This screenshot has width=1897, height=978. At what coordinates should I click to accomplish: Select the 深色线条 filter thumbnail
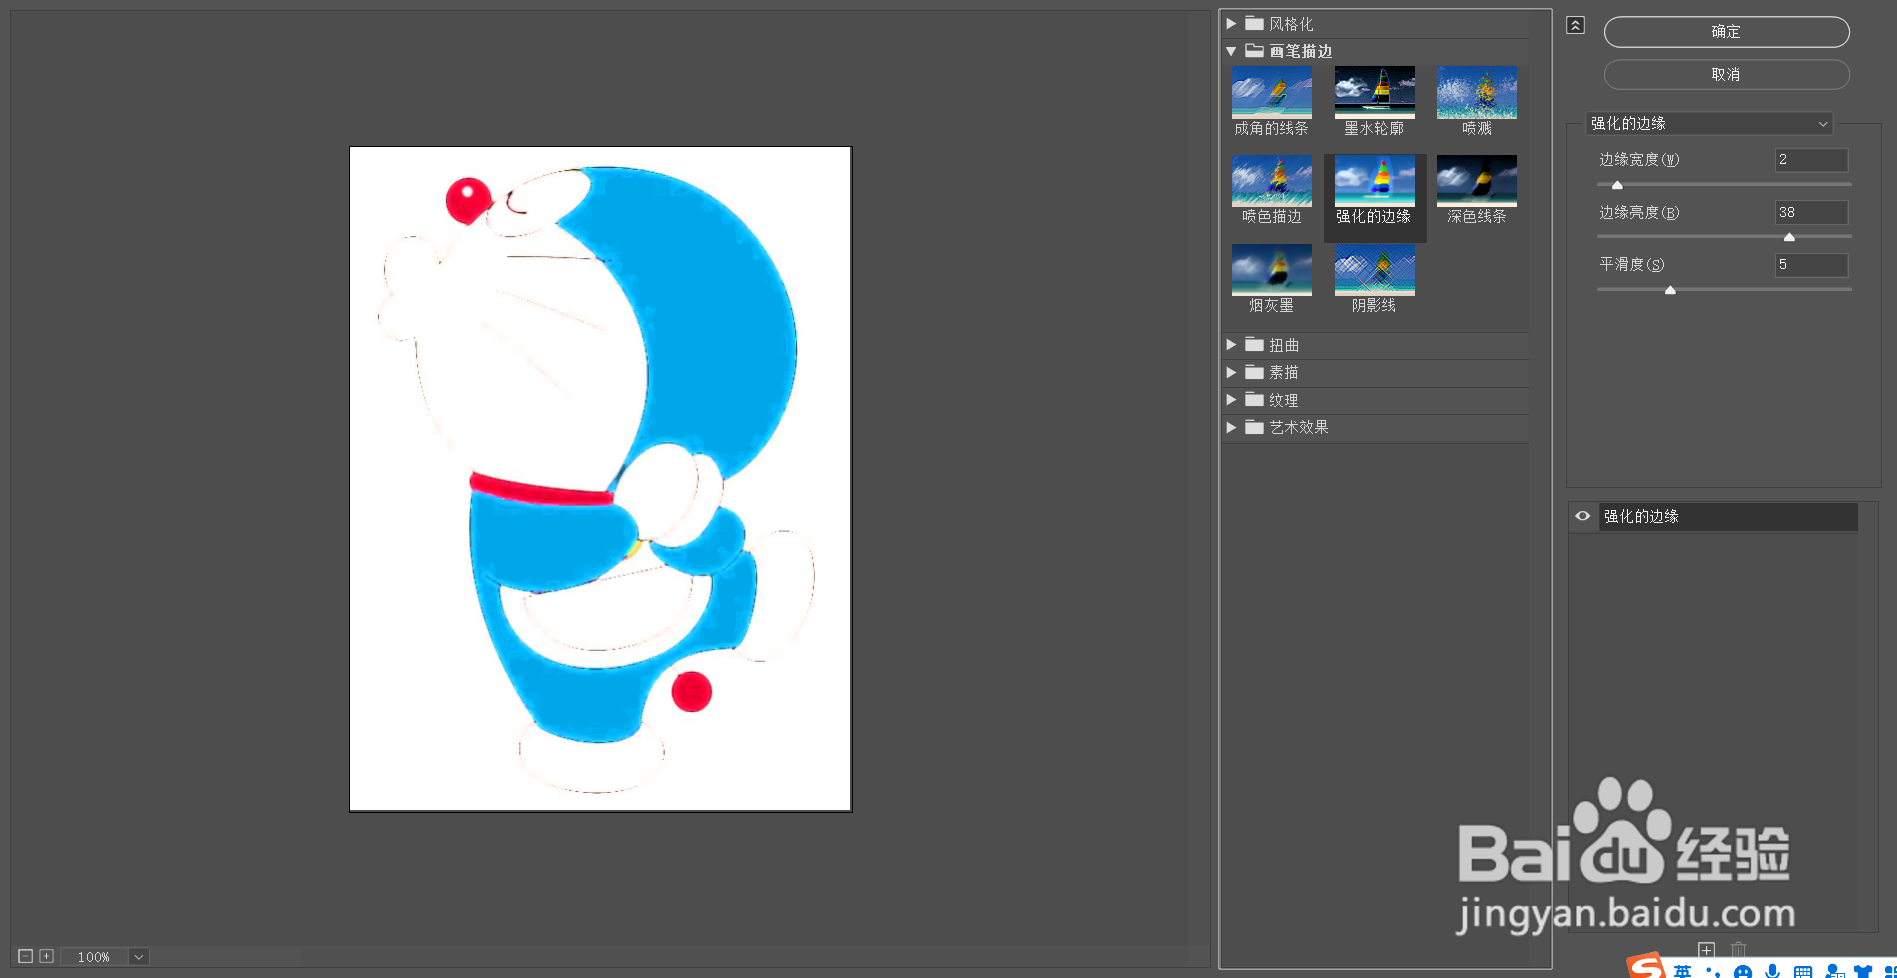tap(1476, 180)
